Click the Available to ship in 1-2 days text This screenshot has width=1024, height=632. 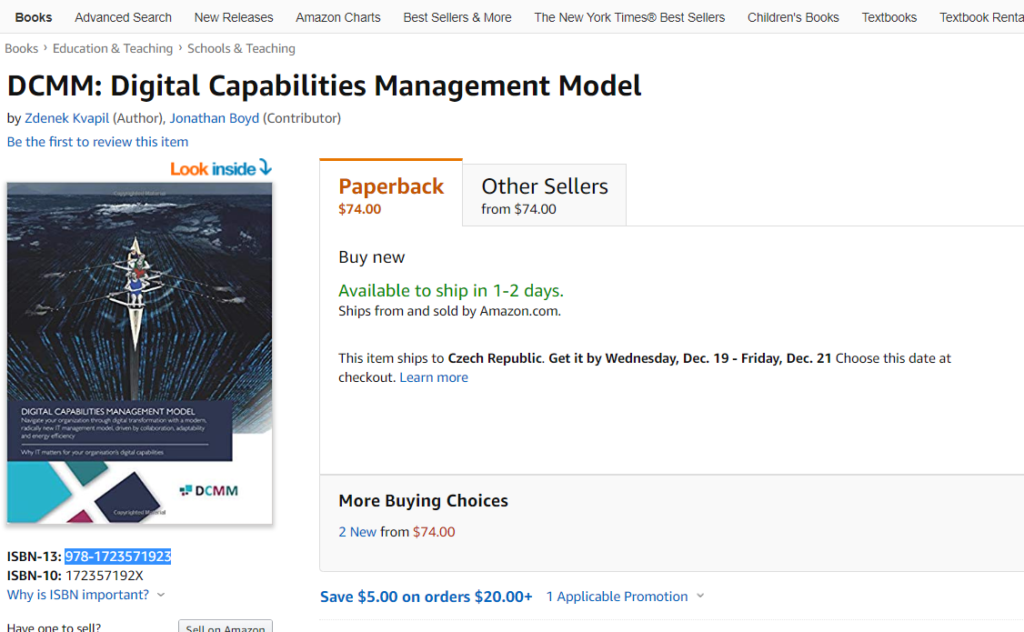tap(451, 291)
